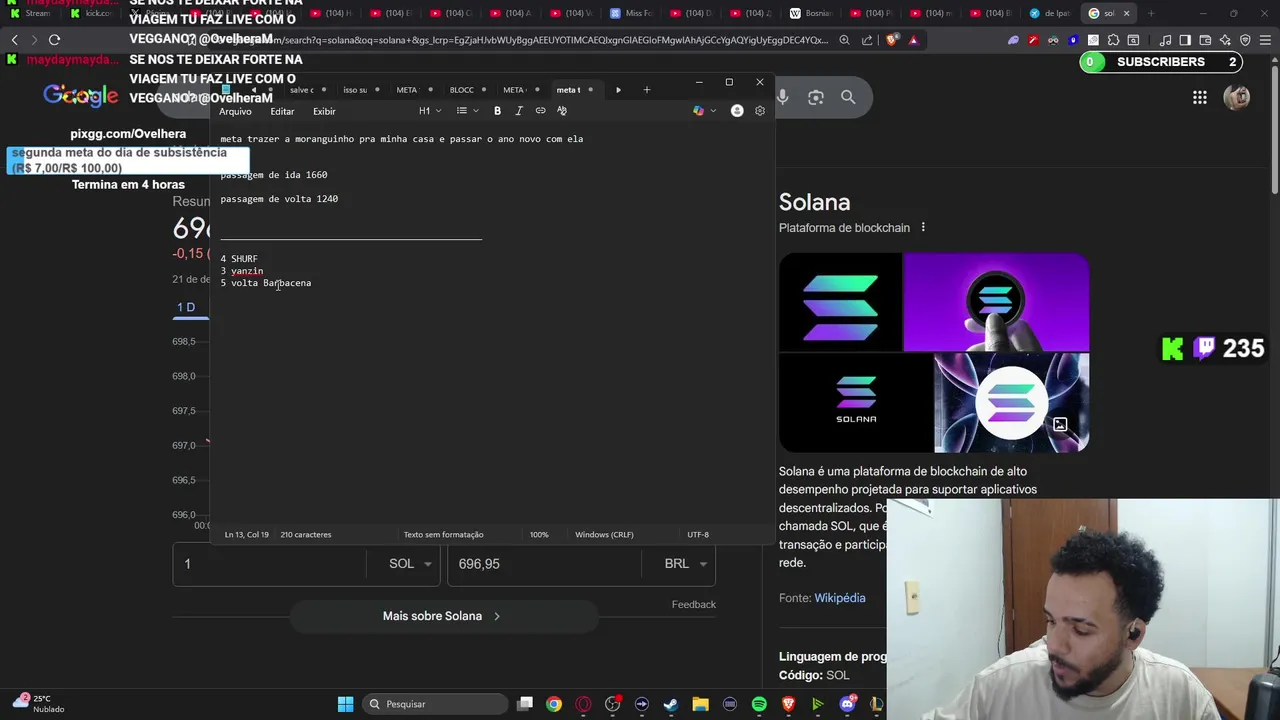The width and height of the screenshot is (1280, 720).
Task: Click '4 SHURF' line in Notepad
Action: 239,259
